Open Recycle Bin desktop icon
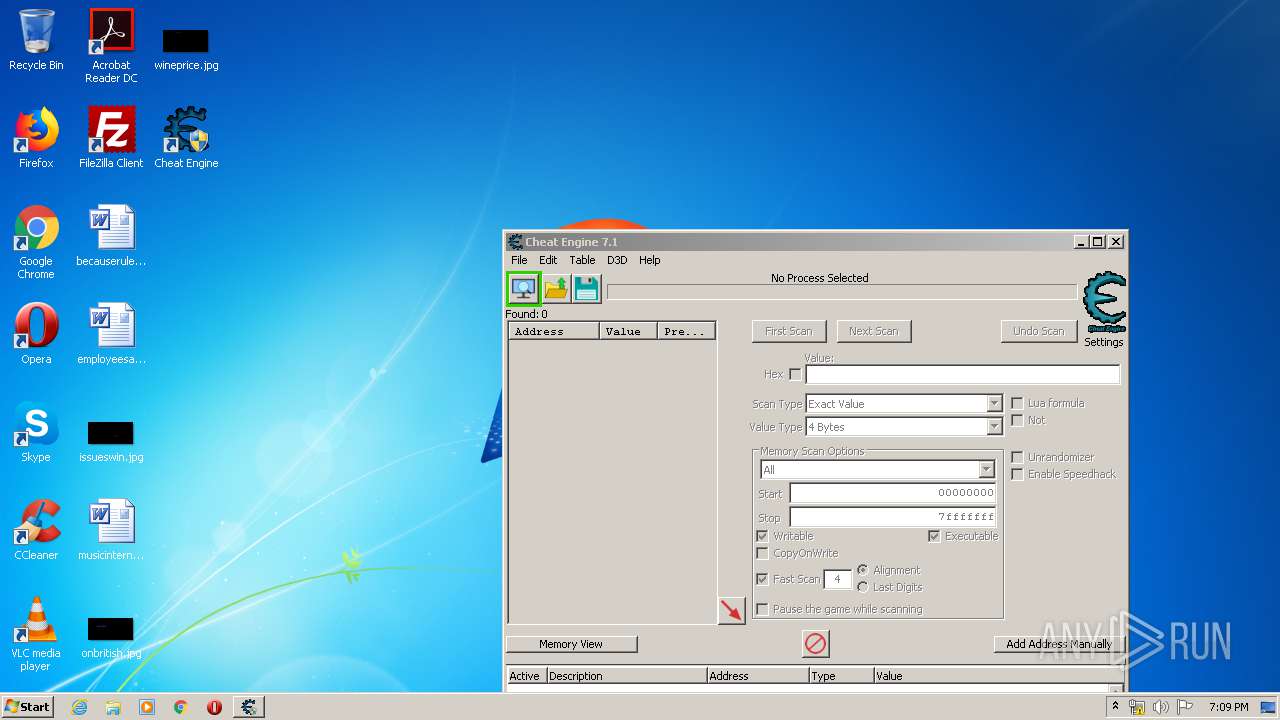The image size is (1280, 720). pos(36,40)
